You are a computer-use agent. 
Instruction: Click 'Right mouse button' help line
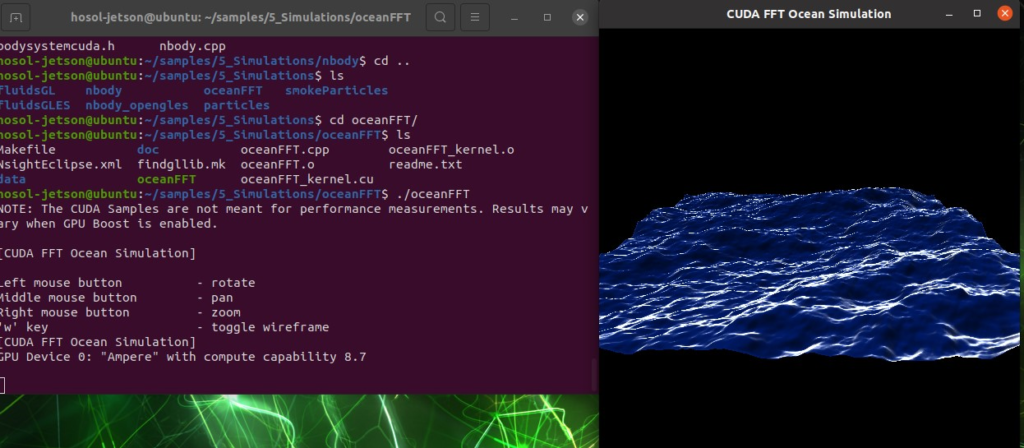point(120,313)
